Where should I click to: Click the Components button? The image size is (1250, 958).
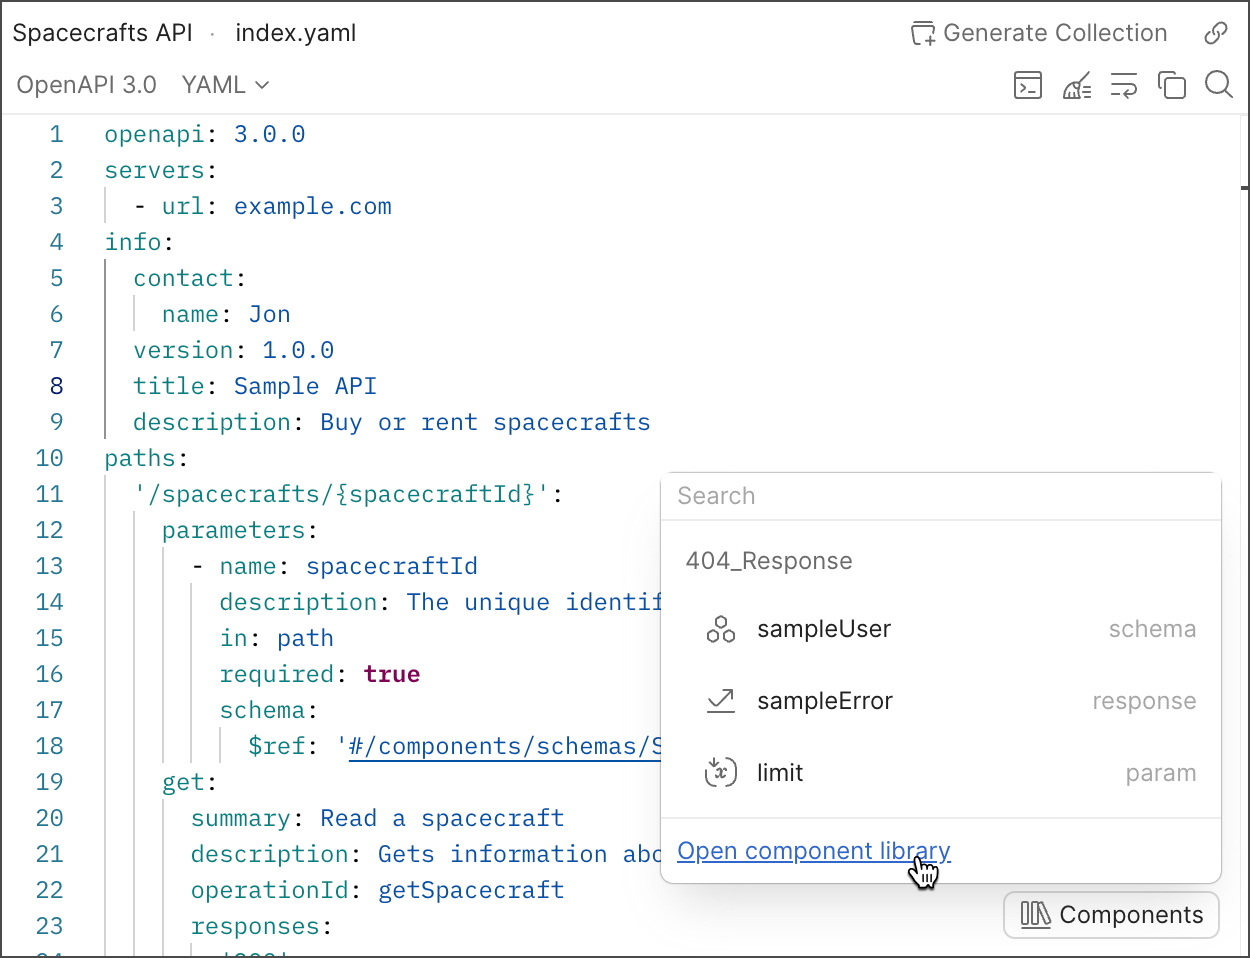click(1110, 914)
